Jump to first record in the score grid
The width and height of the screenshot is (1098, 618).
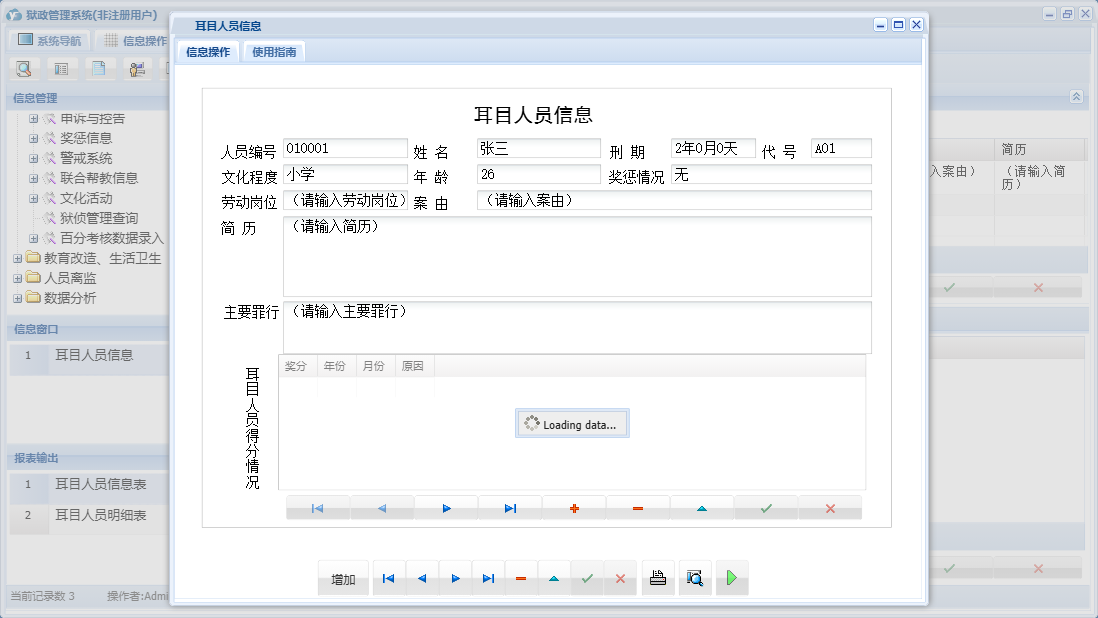coord(317,508)
